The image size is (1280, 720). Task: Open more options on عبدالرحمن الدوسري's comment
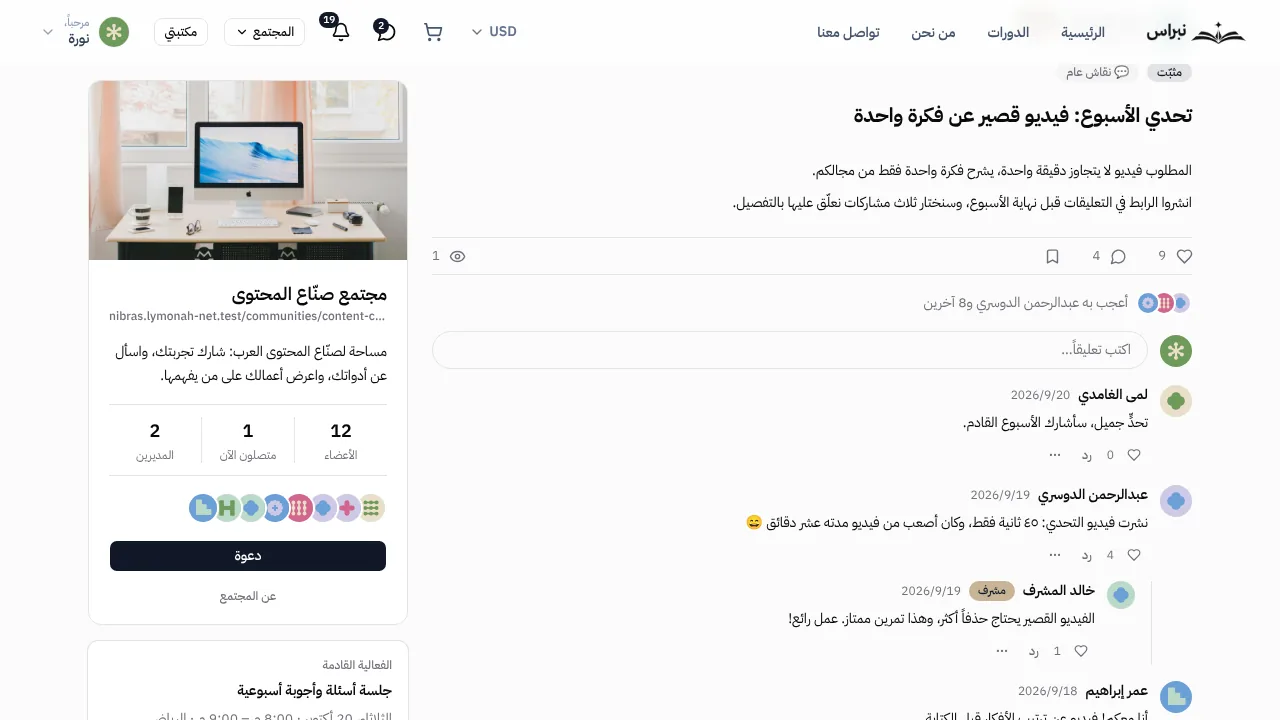1055,554
